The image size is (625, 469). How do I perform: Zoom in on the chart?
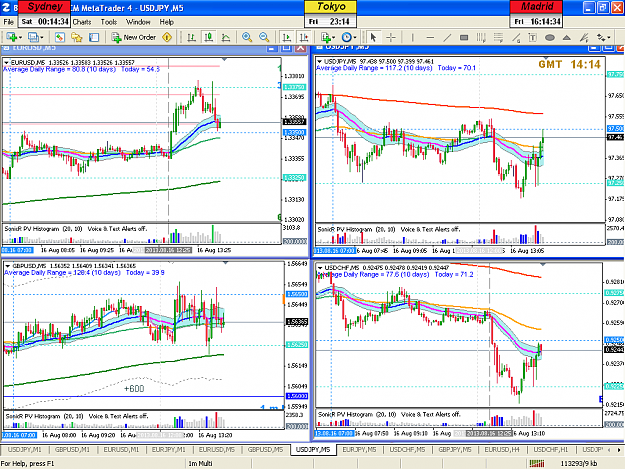247,37
